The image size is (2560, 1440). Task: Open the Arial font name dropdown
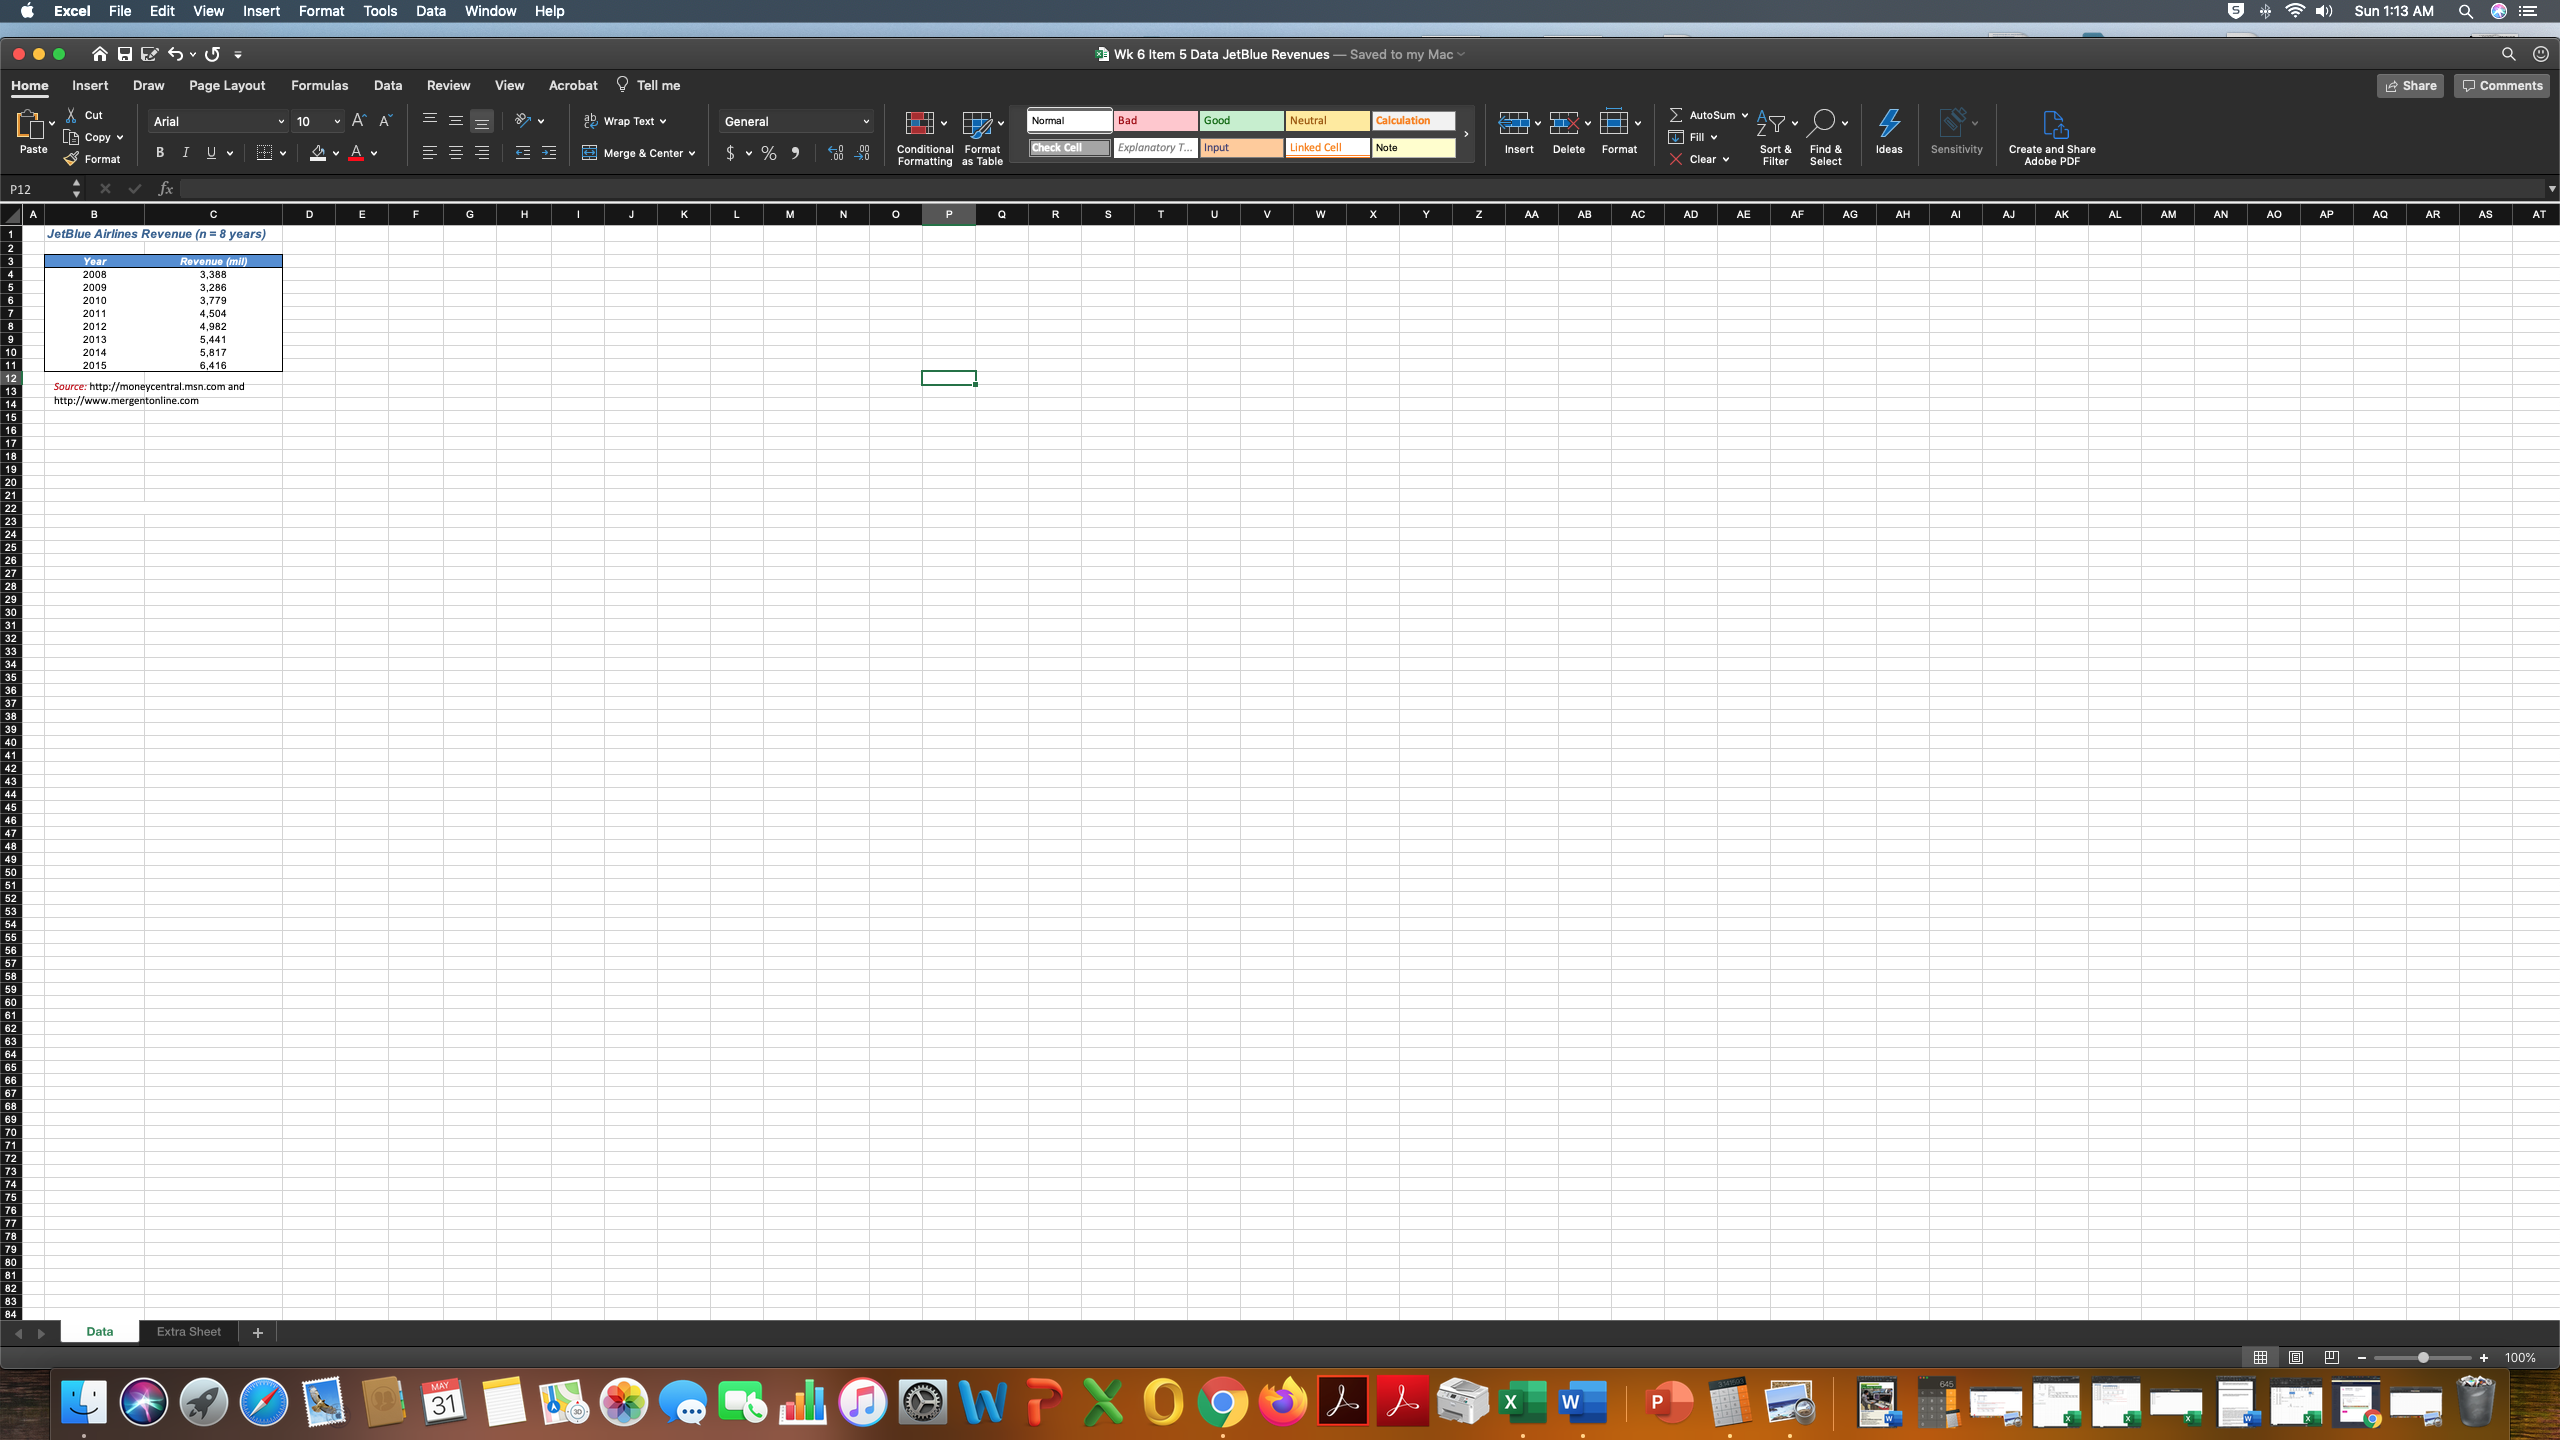pyautogui.click(x=280, y=122)
